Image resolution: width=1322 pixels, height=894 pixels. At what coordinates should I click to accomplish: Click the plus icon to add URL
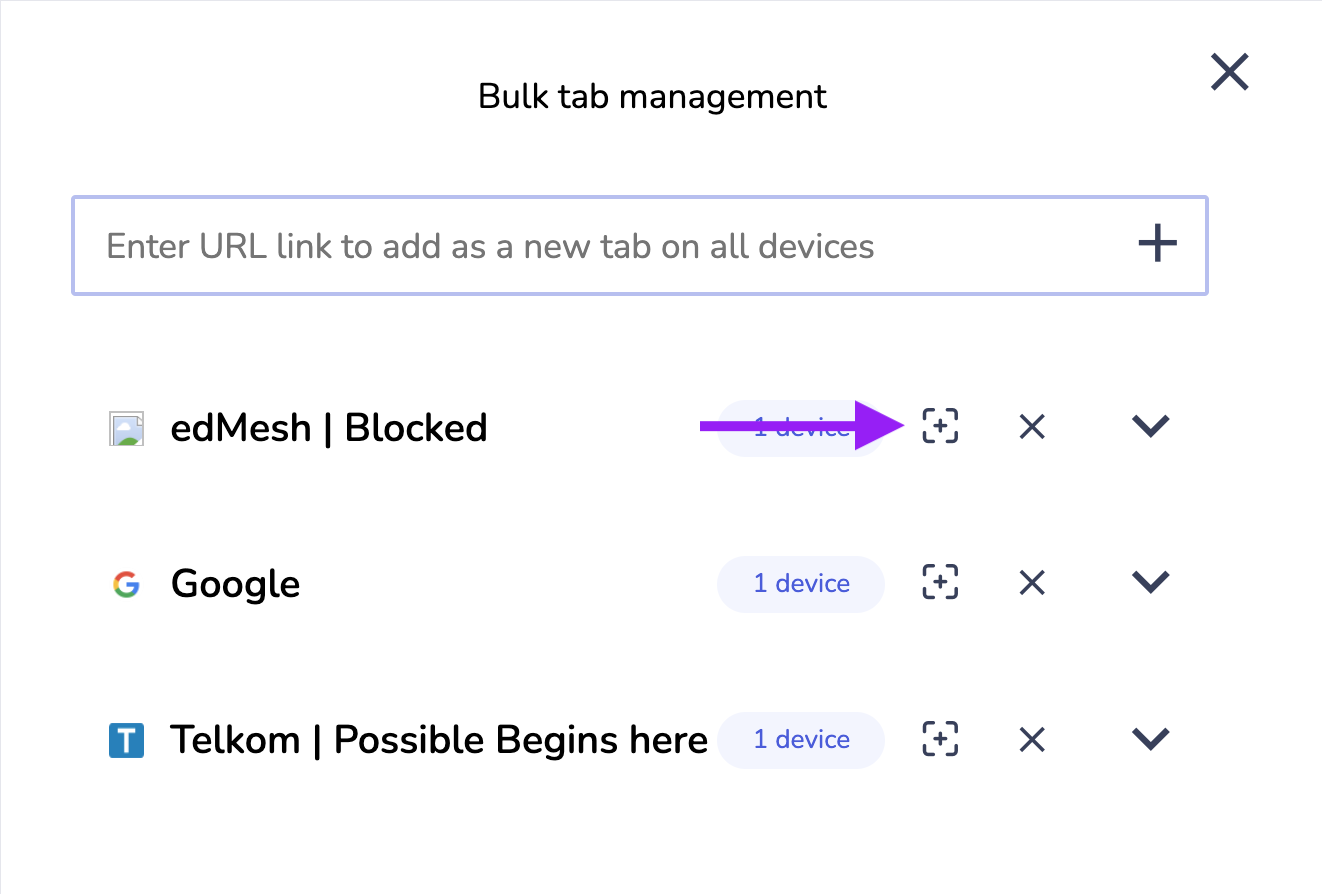pos(1157,243)
